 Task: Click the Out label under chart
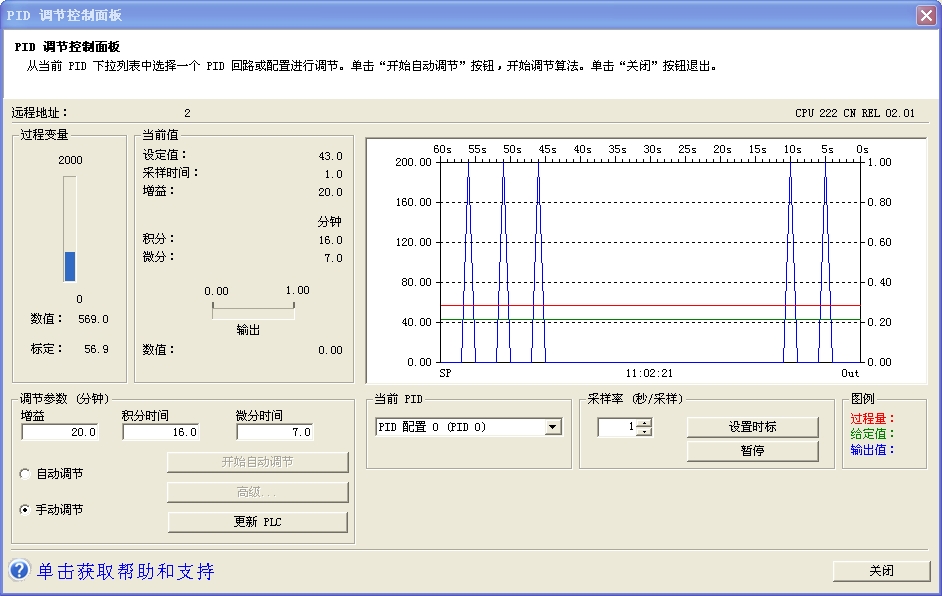[850, 373]
